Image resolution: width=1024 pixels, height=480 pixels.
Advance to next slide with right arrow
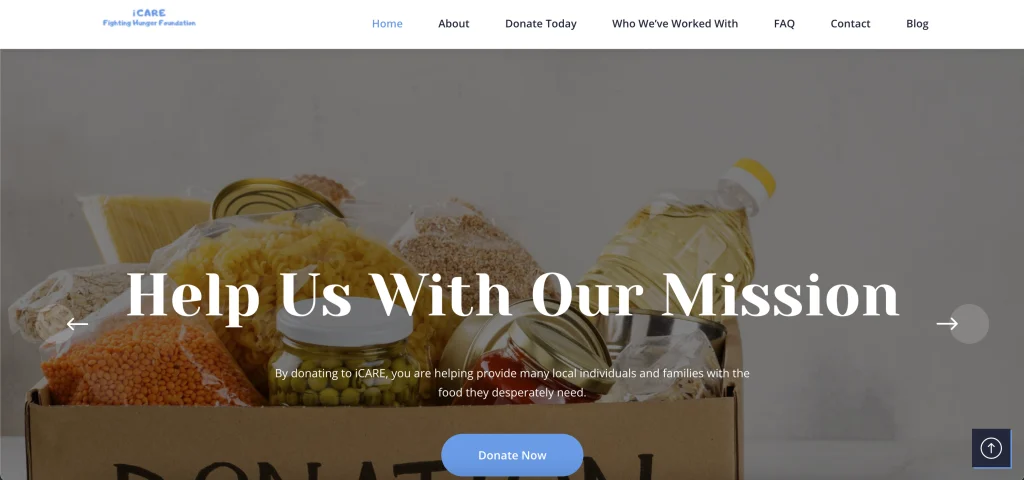point(947,324)
